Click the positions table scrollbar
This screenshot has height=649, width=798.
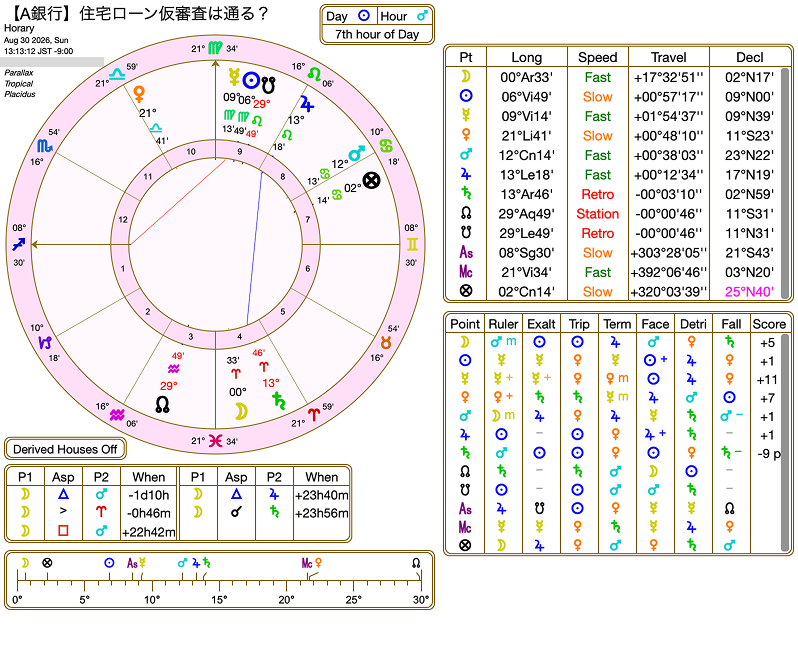(x=786, y=183)
